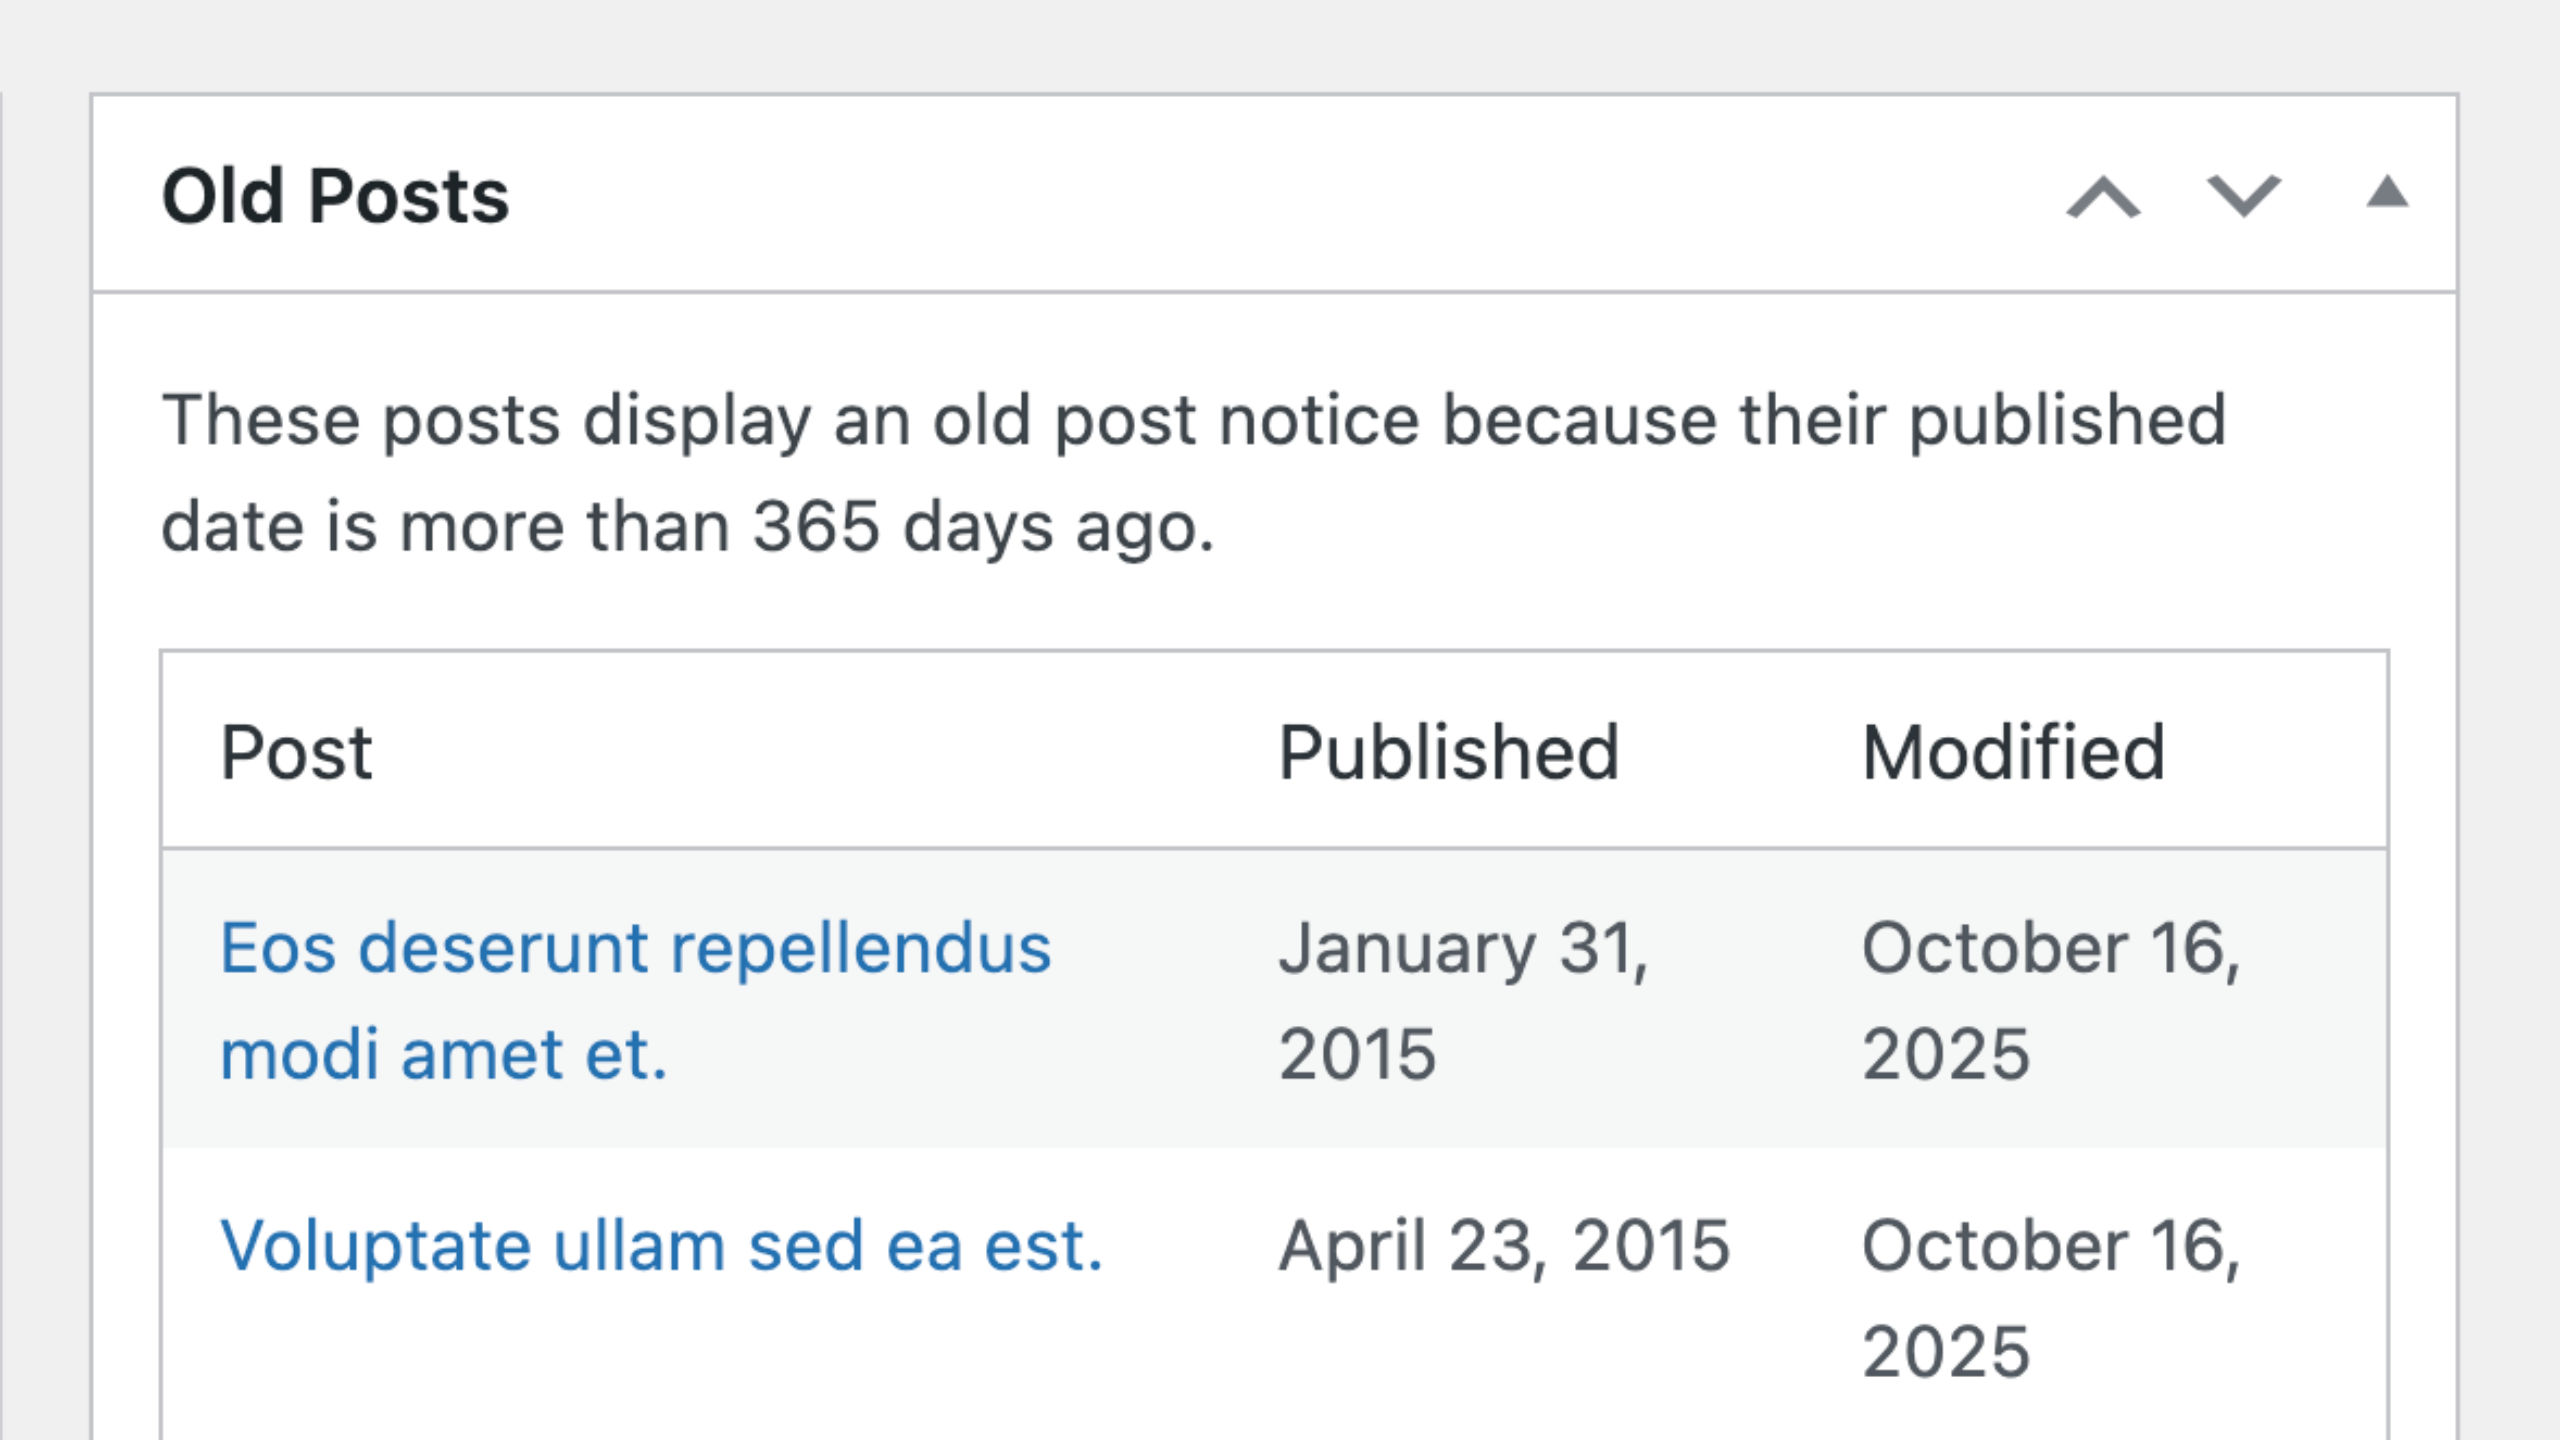The width and height of the screenshot is (2560, 1440).
Task: Click the Modified date in the Voluptate row
Action: 2050,1298
